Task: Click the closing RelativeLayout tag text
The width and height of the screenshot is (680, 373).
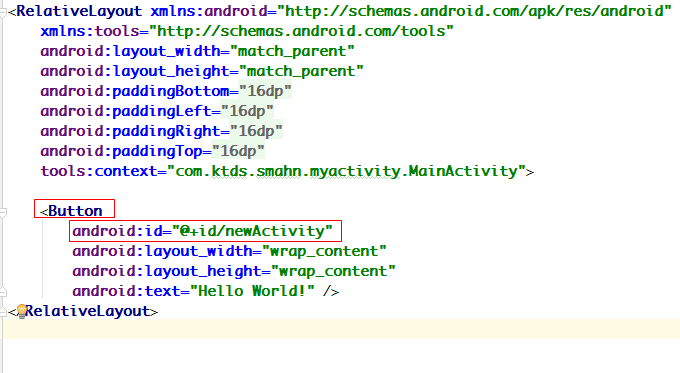Action: click(83, 311)
